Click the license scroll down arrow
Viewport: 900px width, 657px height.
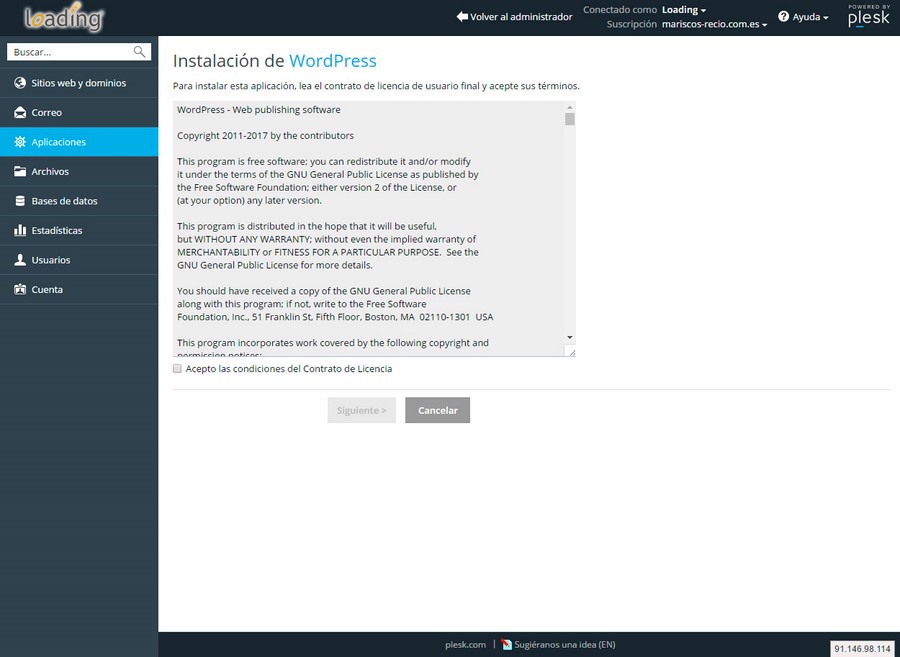(569, 337)
